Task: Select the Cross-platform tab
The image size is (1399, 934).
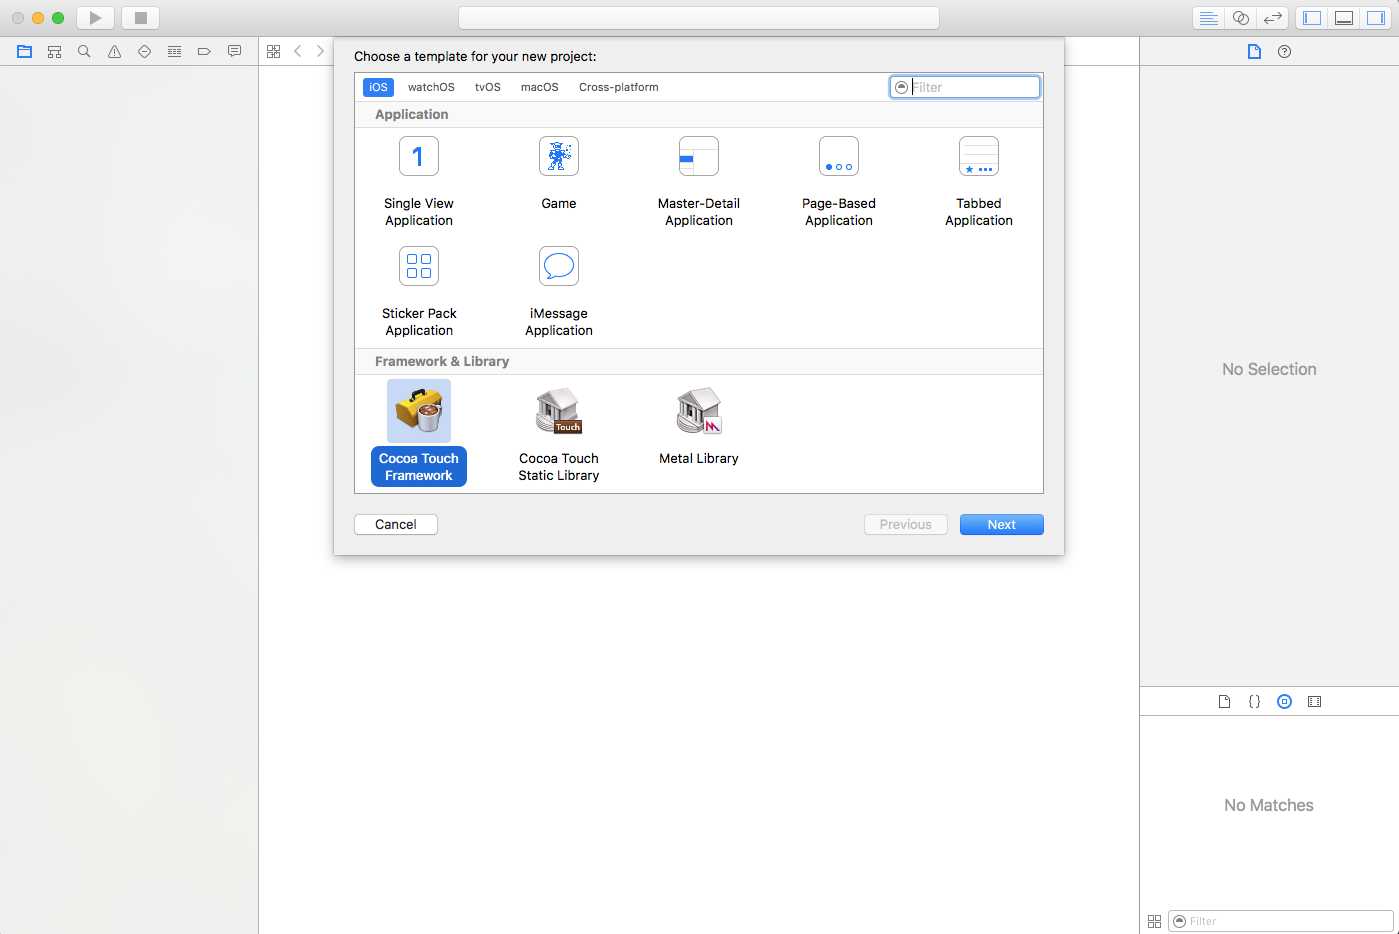Action: pyautogui.click(x=619, y=87)
